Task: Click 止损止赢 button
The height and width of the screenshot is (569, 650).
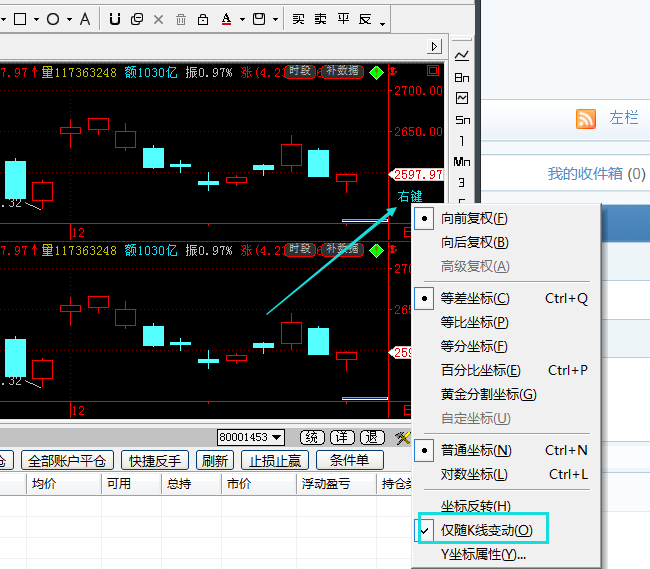Action: pos(275,460)
